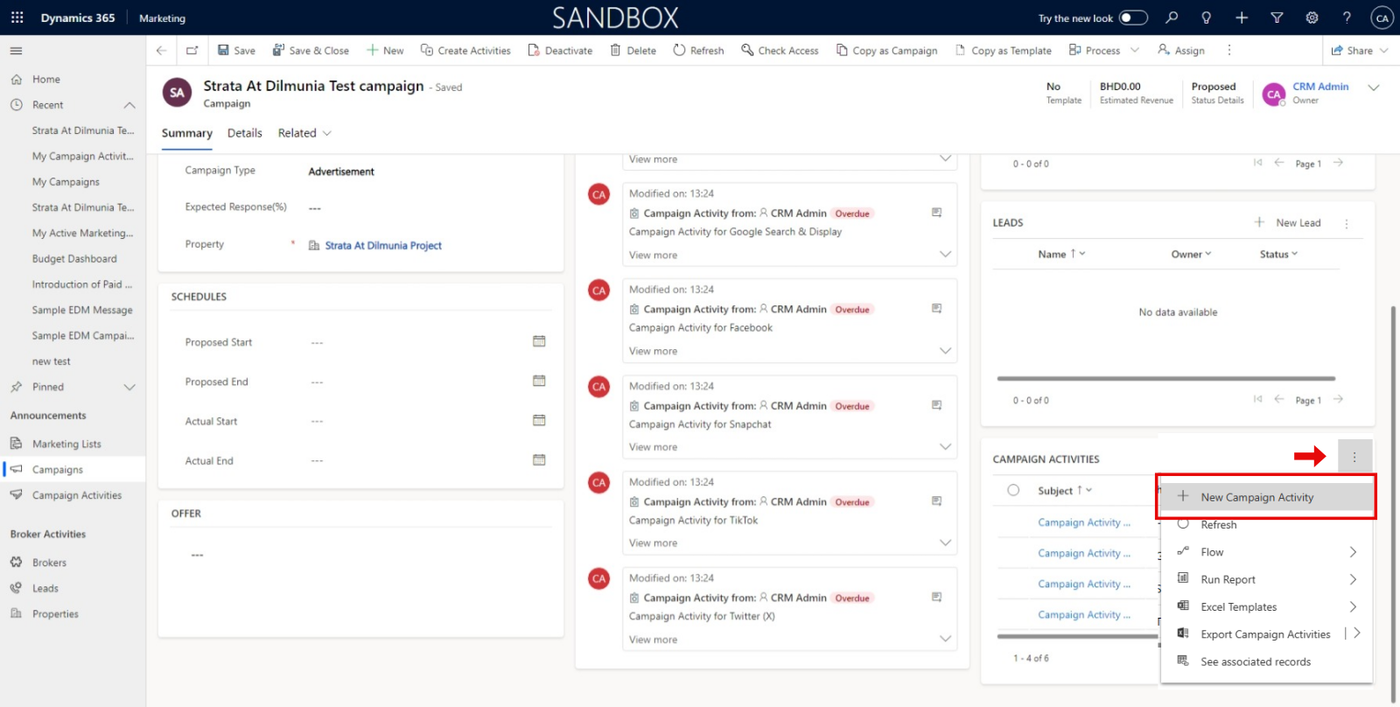Open the settings gear icon
Screen dimensions: 1400x707
point(1312,18)
